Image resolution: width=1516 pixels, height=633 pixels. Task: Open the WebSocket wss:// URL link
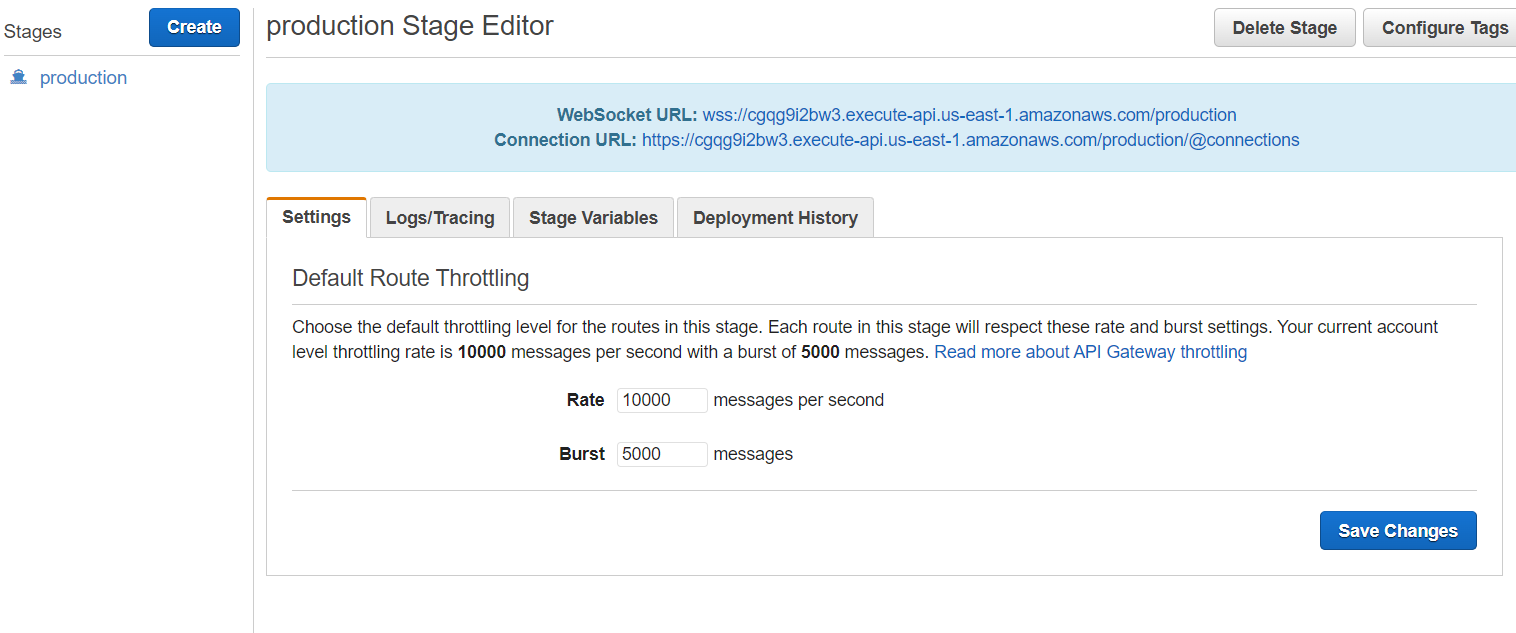coord(969,115)
